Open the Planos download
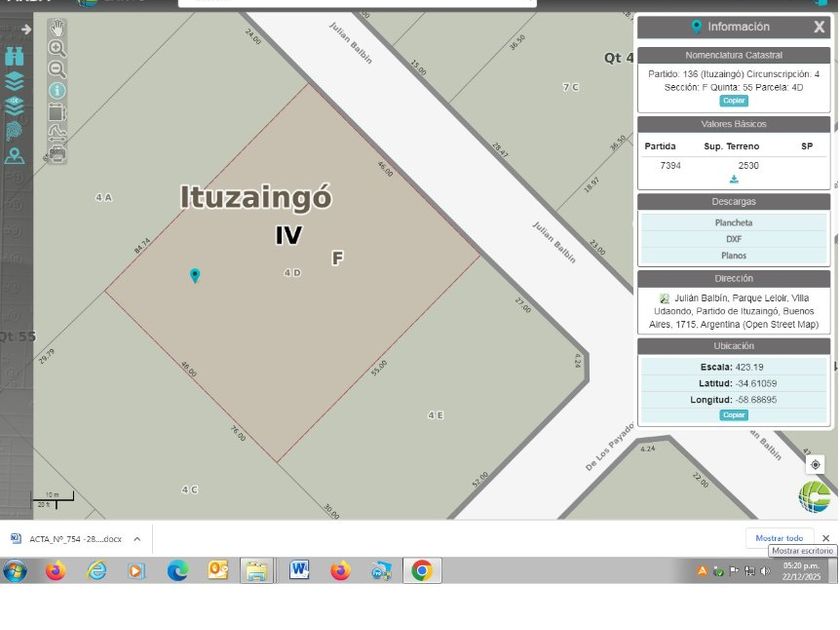The height and width of the screenshot is (630, 840). 733,256
